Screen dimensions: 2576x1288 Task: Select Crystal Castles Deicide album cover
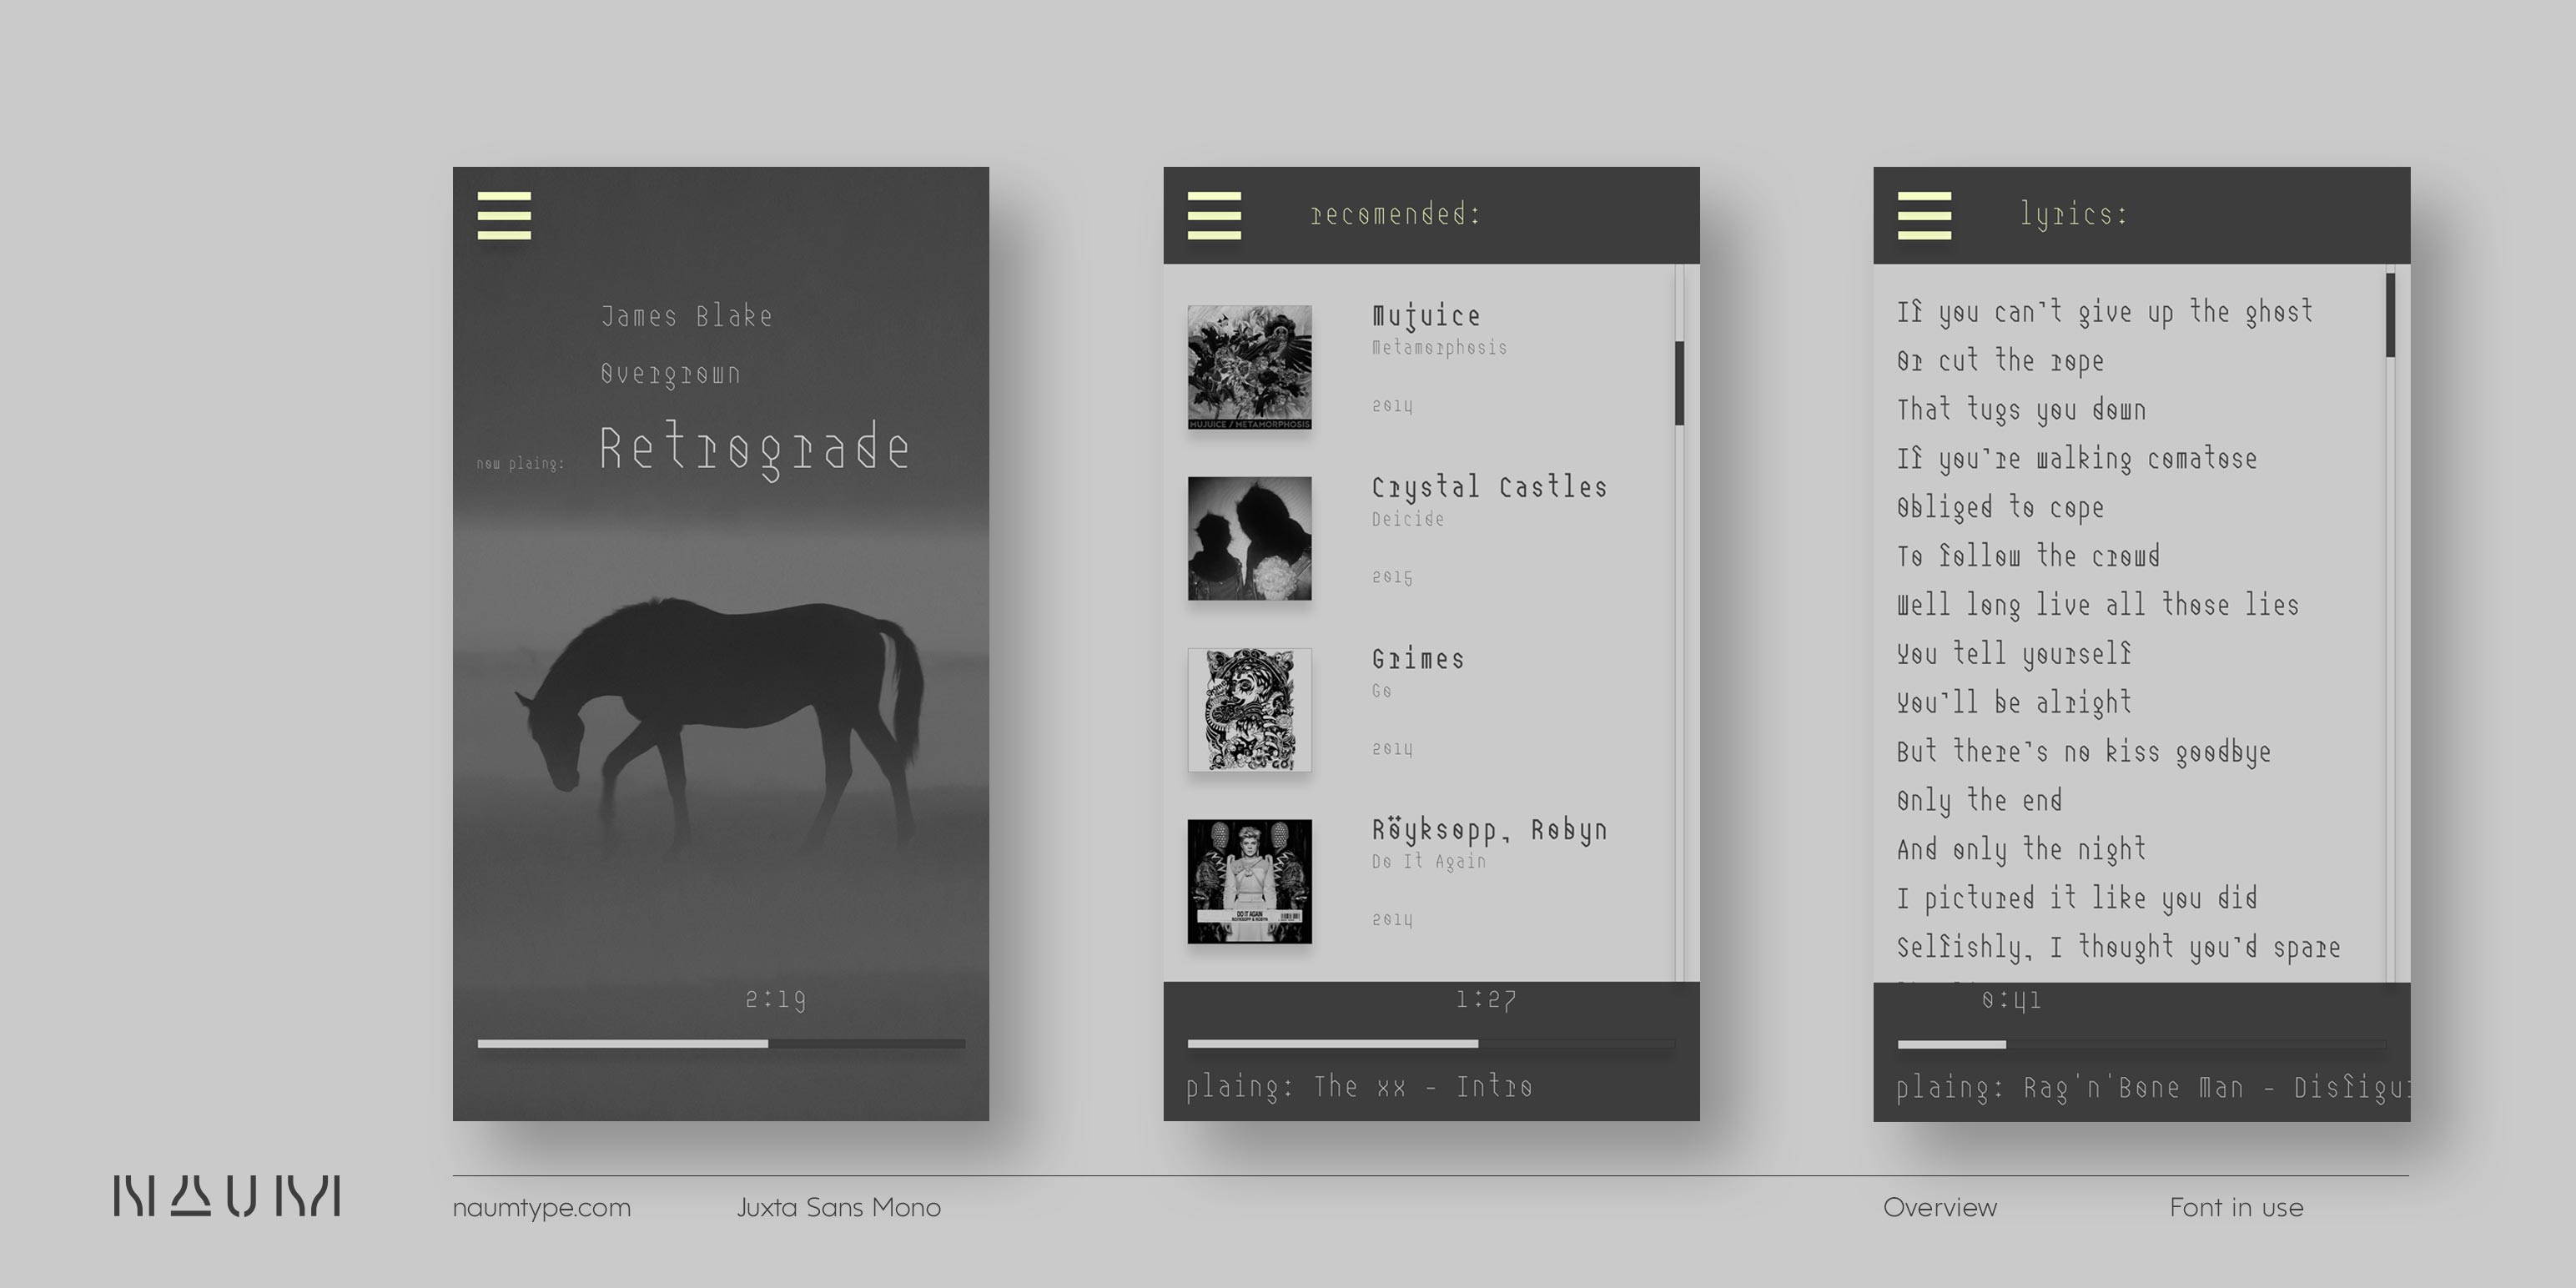click(1249, 538)
